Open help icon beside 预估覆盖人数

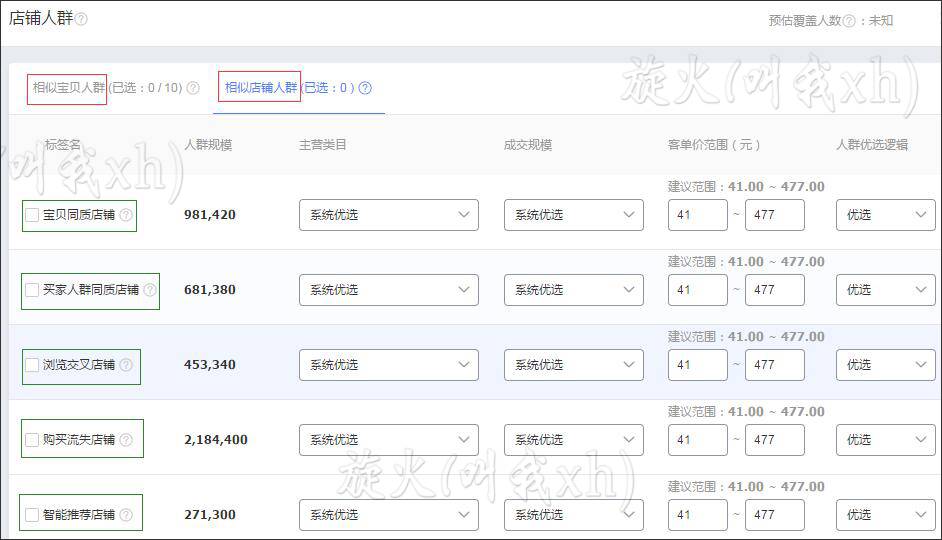(849, 21)
